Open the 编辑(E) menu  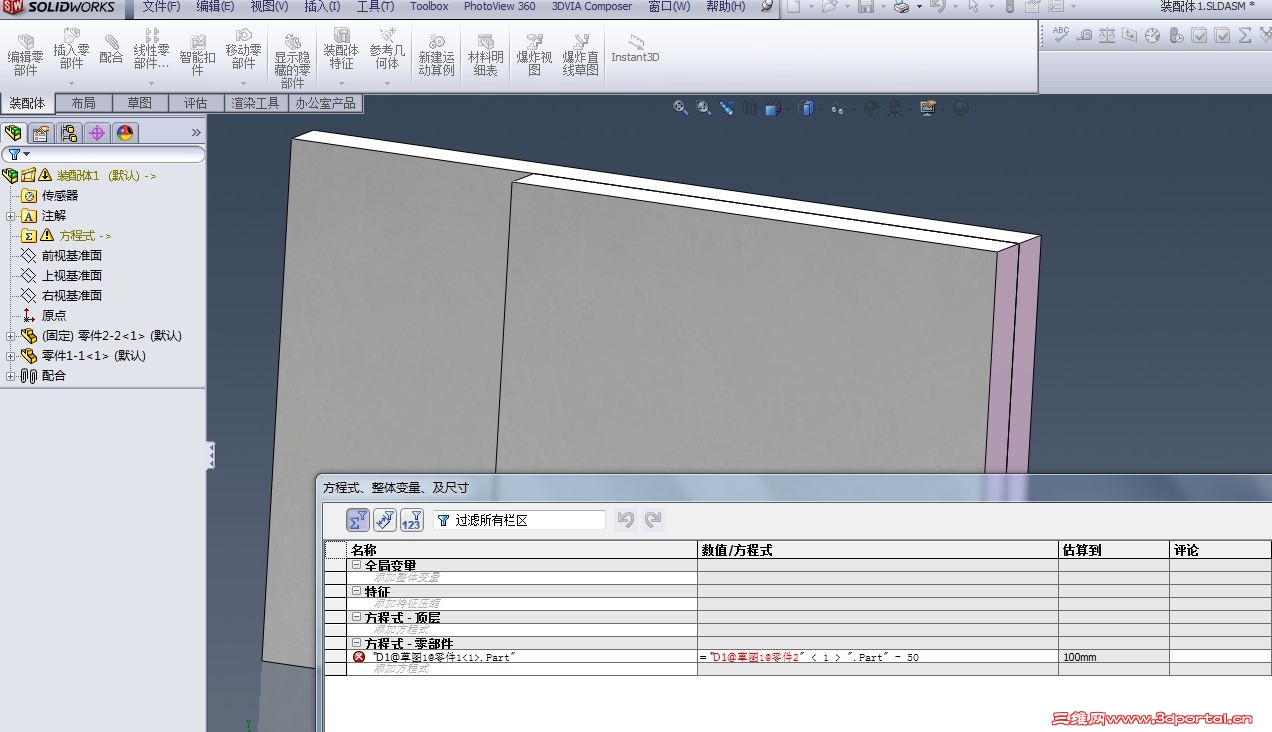(215, 7)
